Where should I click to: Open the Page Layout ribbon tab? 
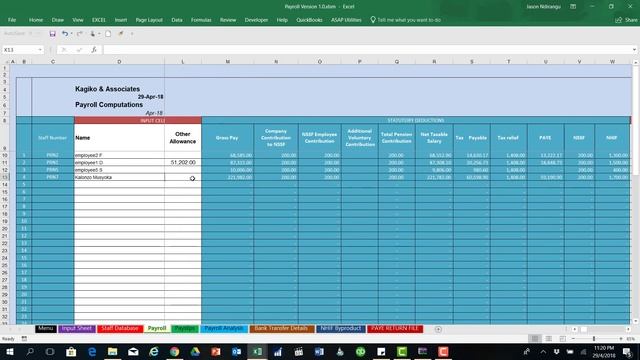[149, 20]
